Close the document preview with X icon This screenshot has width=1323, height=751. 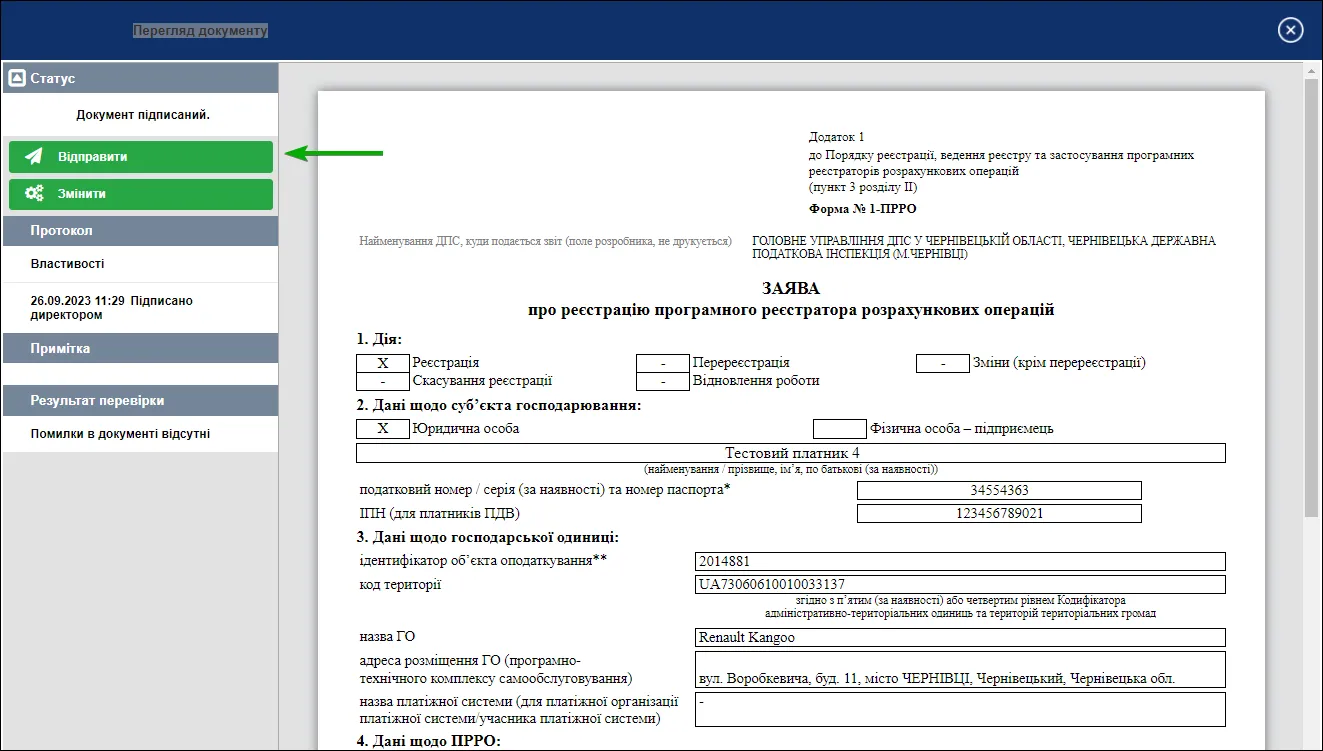pos(1290,30)
